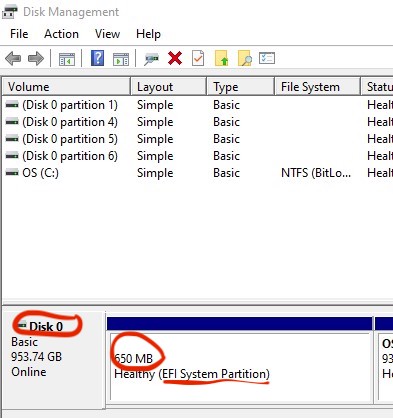The width and height of the screenshot is (393, 418).
Task: Open the Action menu
Action: (x=61, y=34)
